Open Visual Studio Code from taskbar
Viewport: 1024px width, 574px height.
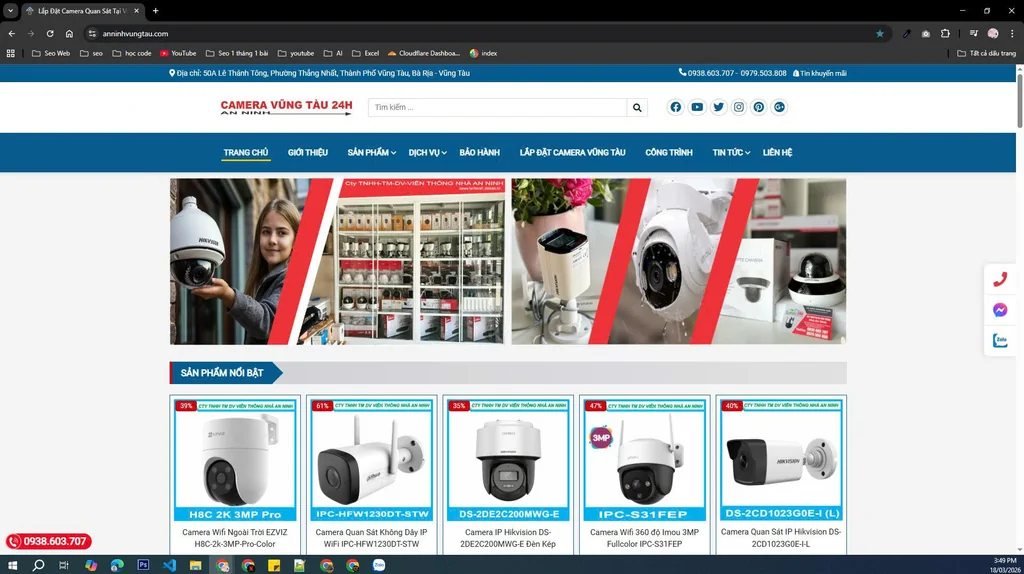click(169, 565)
